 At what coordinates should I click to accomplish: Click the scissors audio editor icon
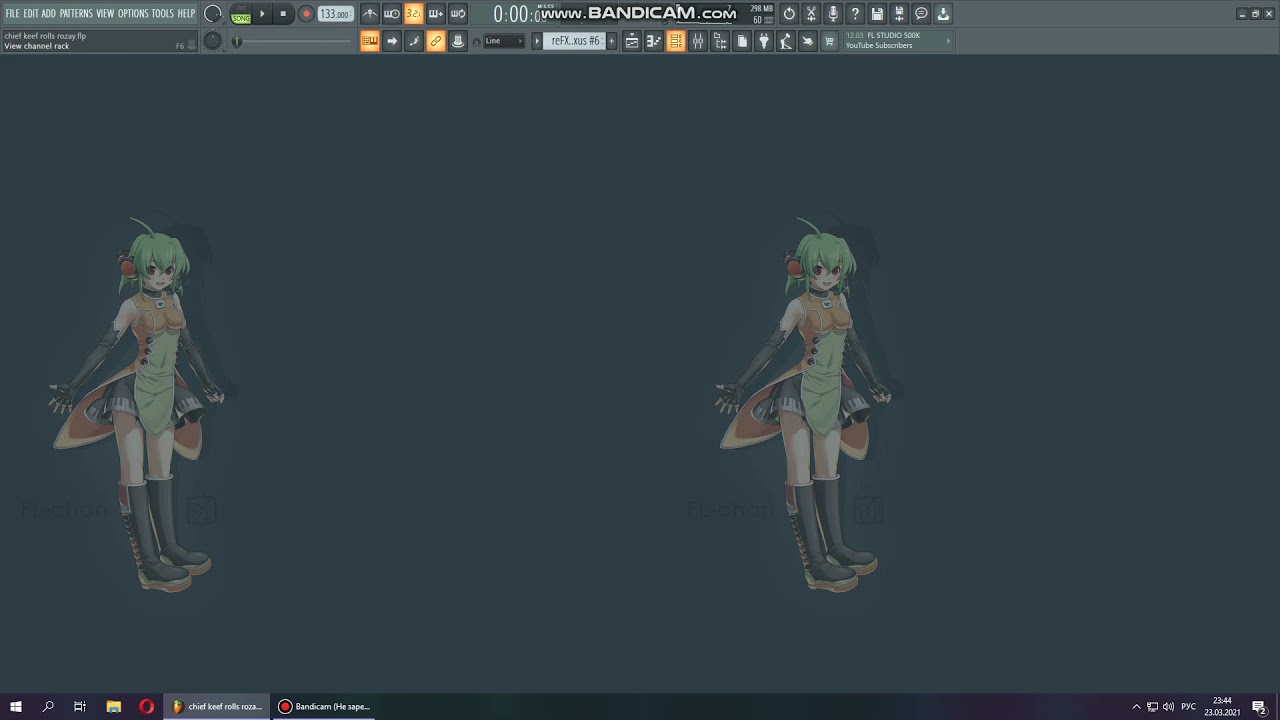tap(811, 14)
